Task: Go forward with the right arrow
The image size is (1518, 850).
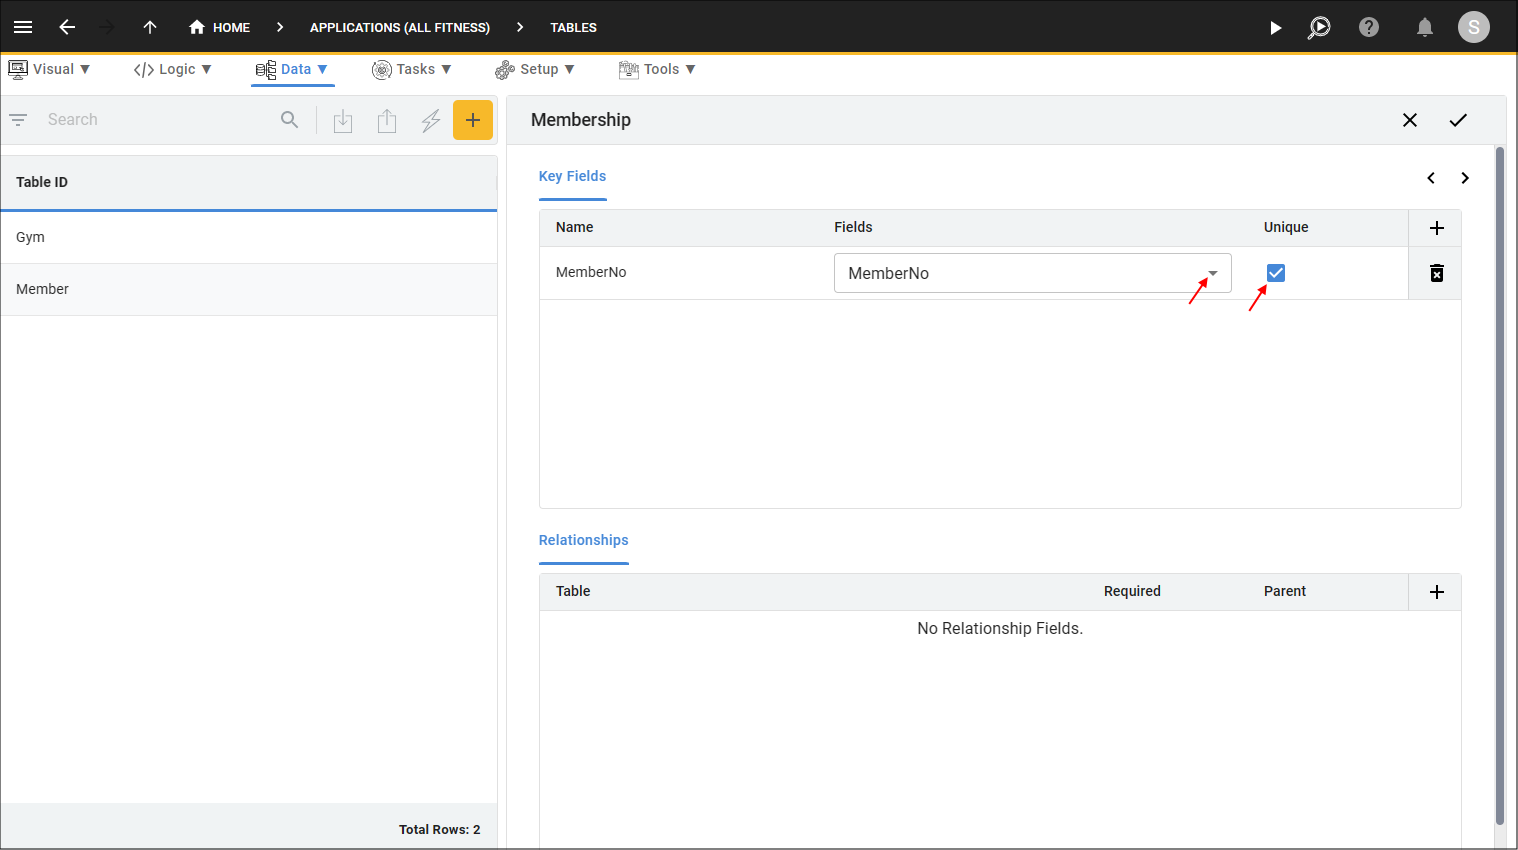Action: point(108,27)
